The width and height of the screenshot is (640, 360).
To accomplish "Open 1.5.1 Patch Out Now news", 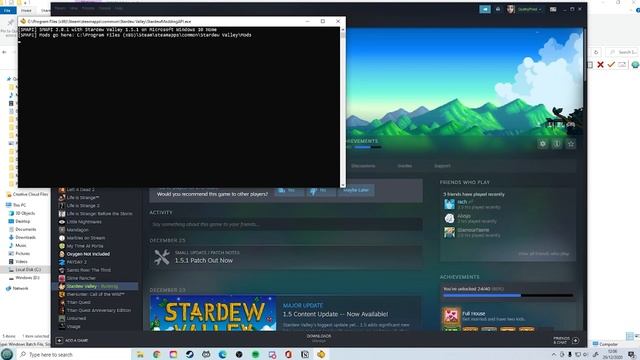I will click(x=204, y=260).
